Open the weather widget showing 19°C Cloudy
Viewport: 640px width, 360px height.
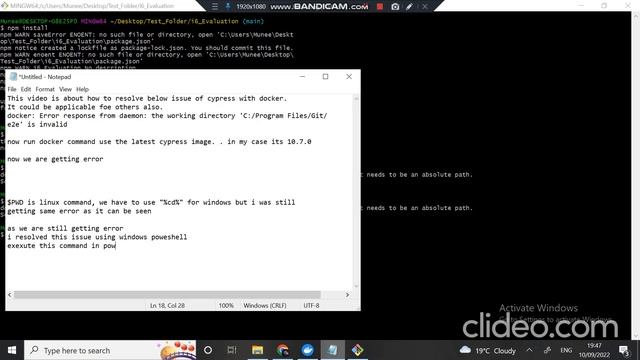[488, 350]
